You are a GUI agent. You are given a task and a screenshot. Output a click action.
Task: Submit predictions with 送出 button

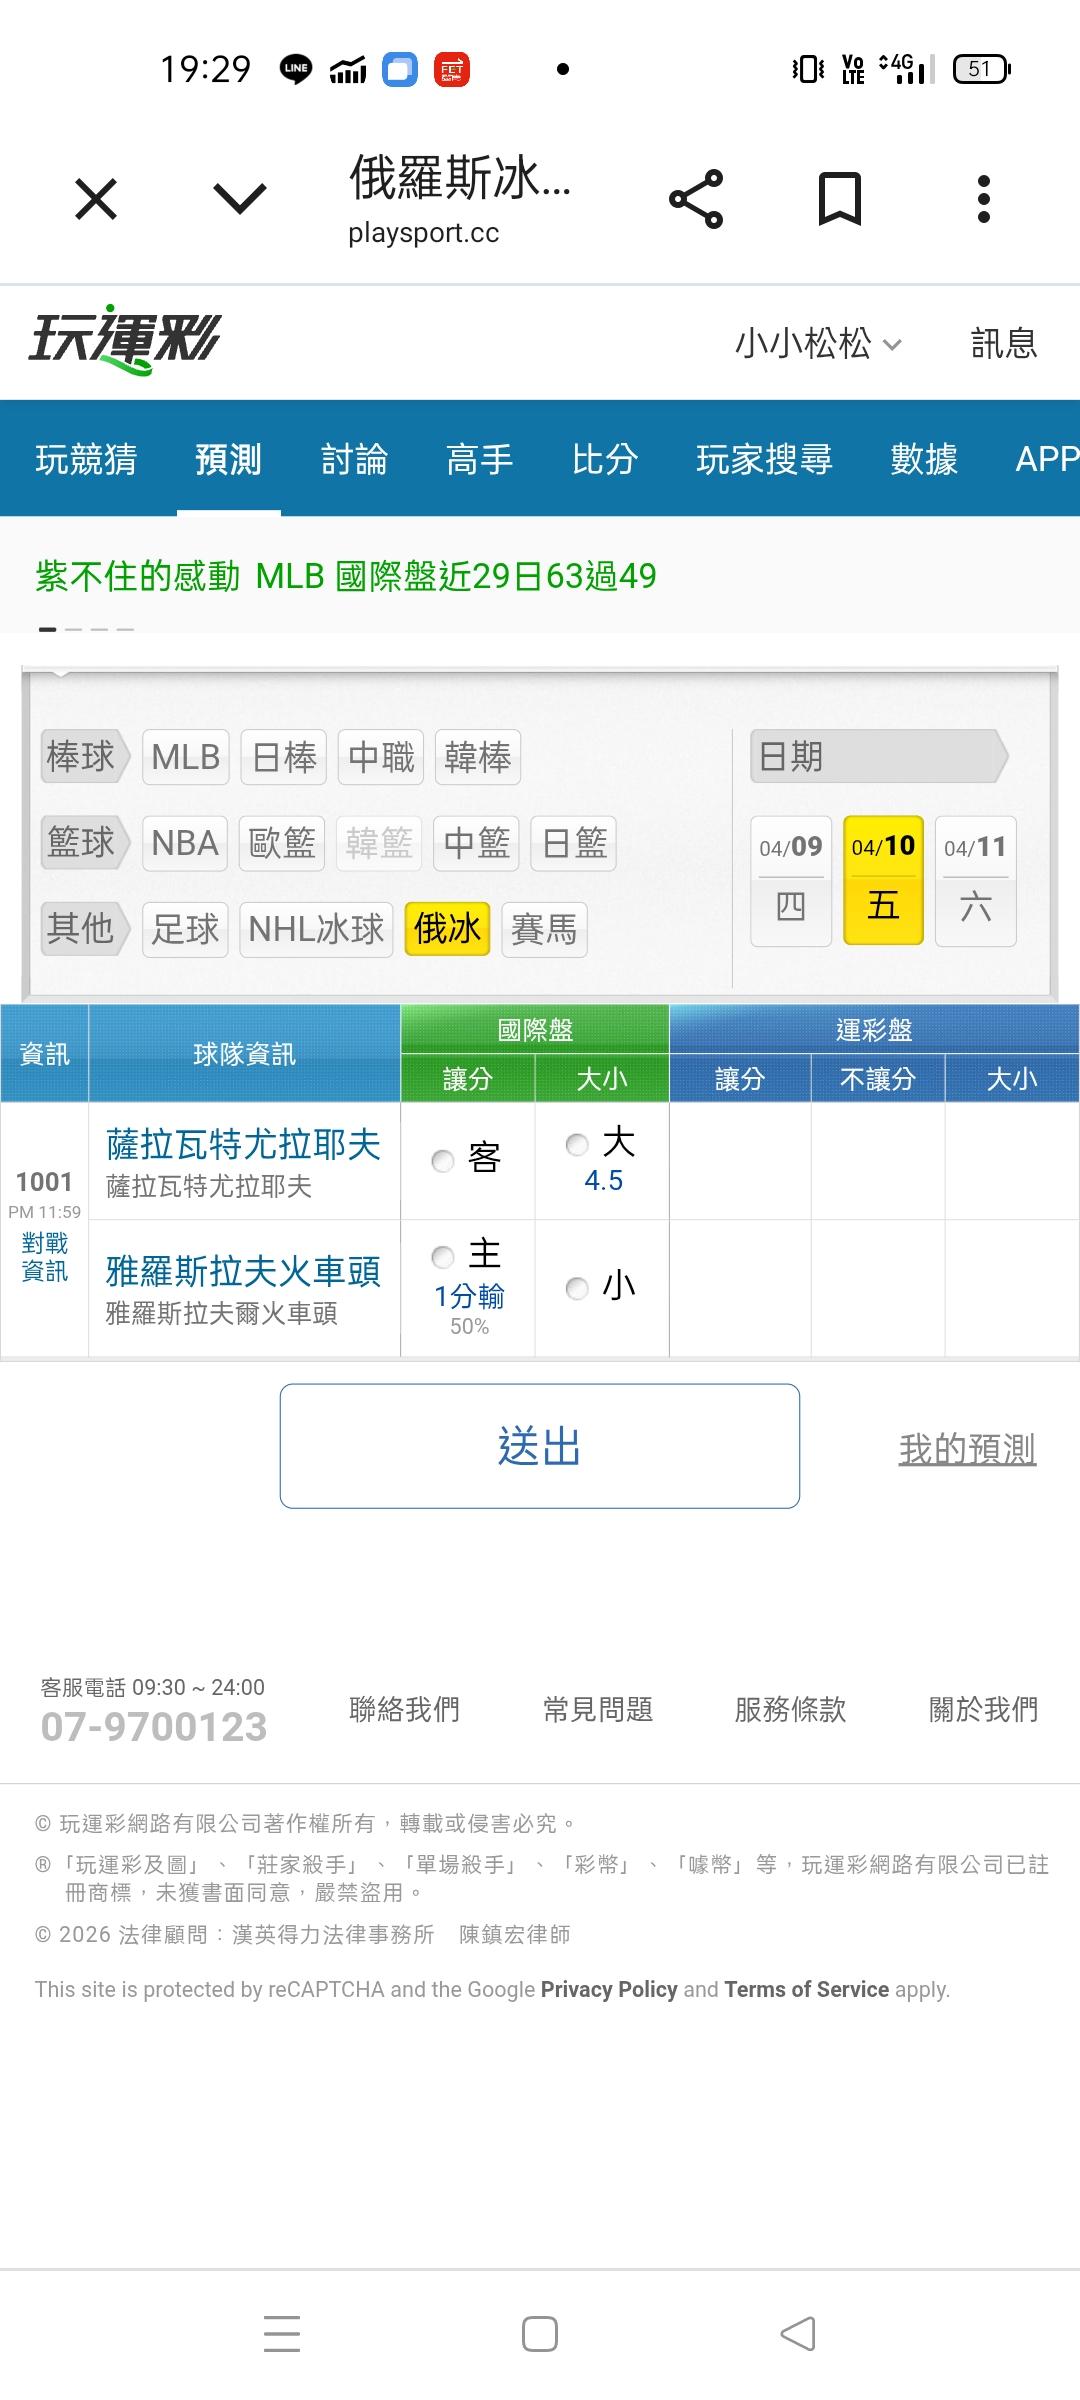[x=540, y=1446]
